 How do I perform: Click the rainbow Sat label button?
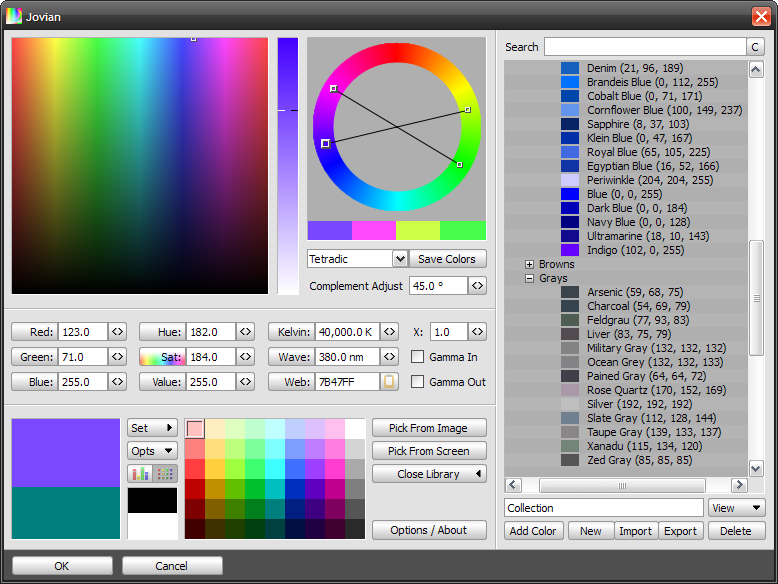coord(163,356)
